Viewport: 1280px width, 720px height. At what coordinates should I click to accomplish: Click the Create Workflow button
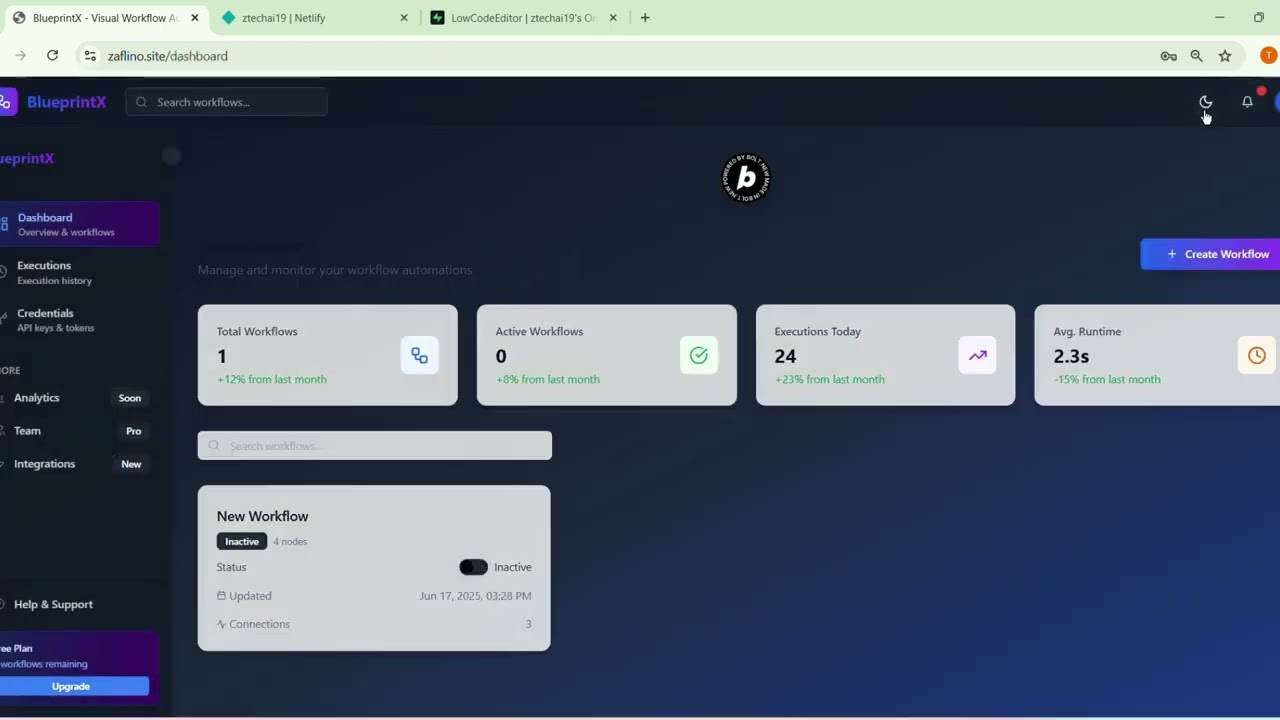click(1210, 254)
